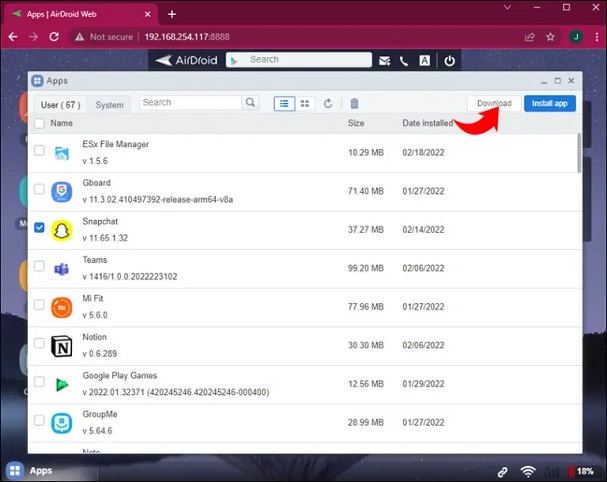The height and width of the screenshot is (482, 607).
Task: Click the "37.27 MB" Snapchat size
Action: [365, 230]
